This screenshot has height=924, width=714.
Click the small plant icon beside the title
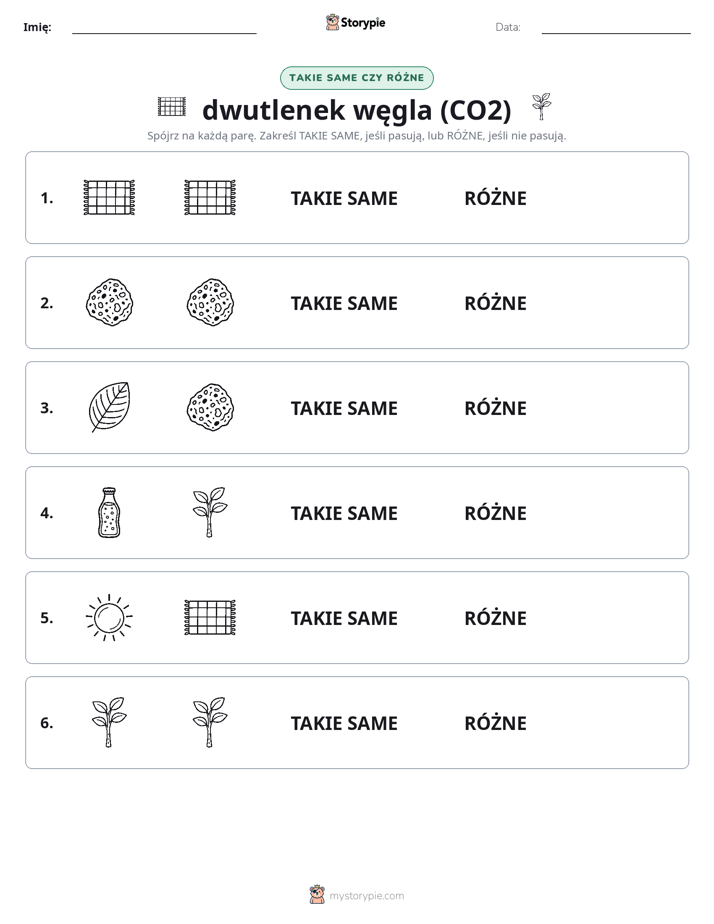[x=541, y=107]
